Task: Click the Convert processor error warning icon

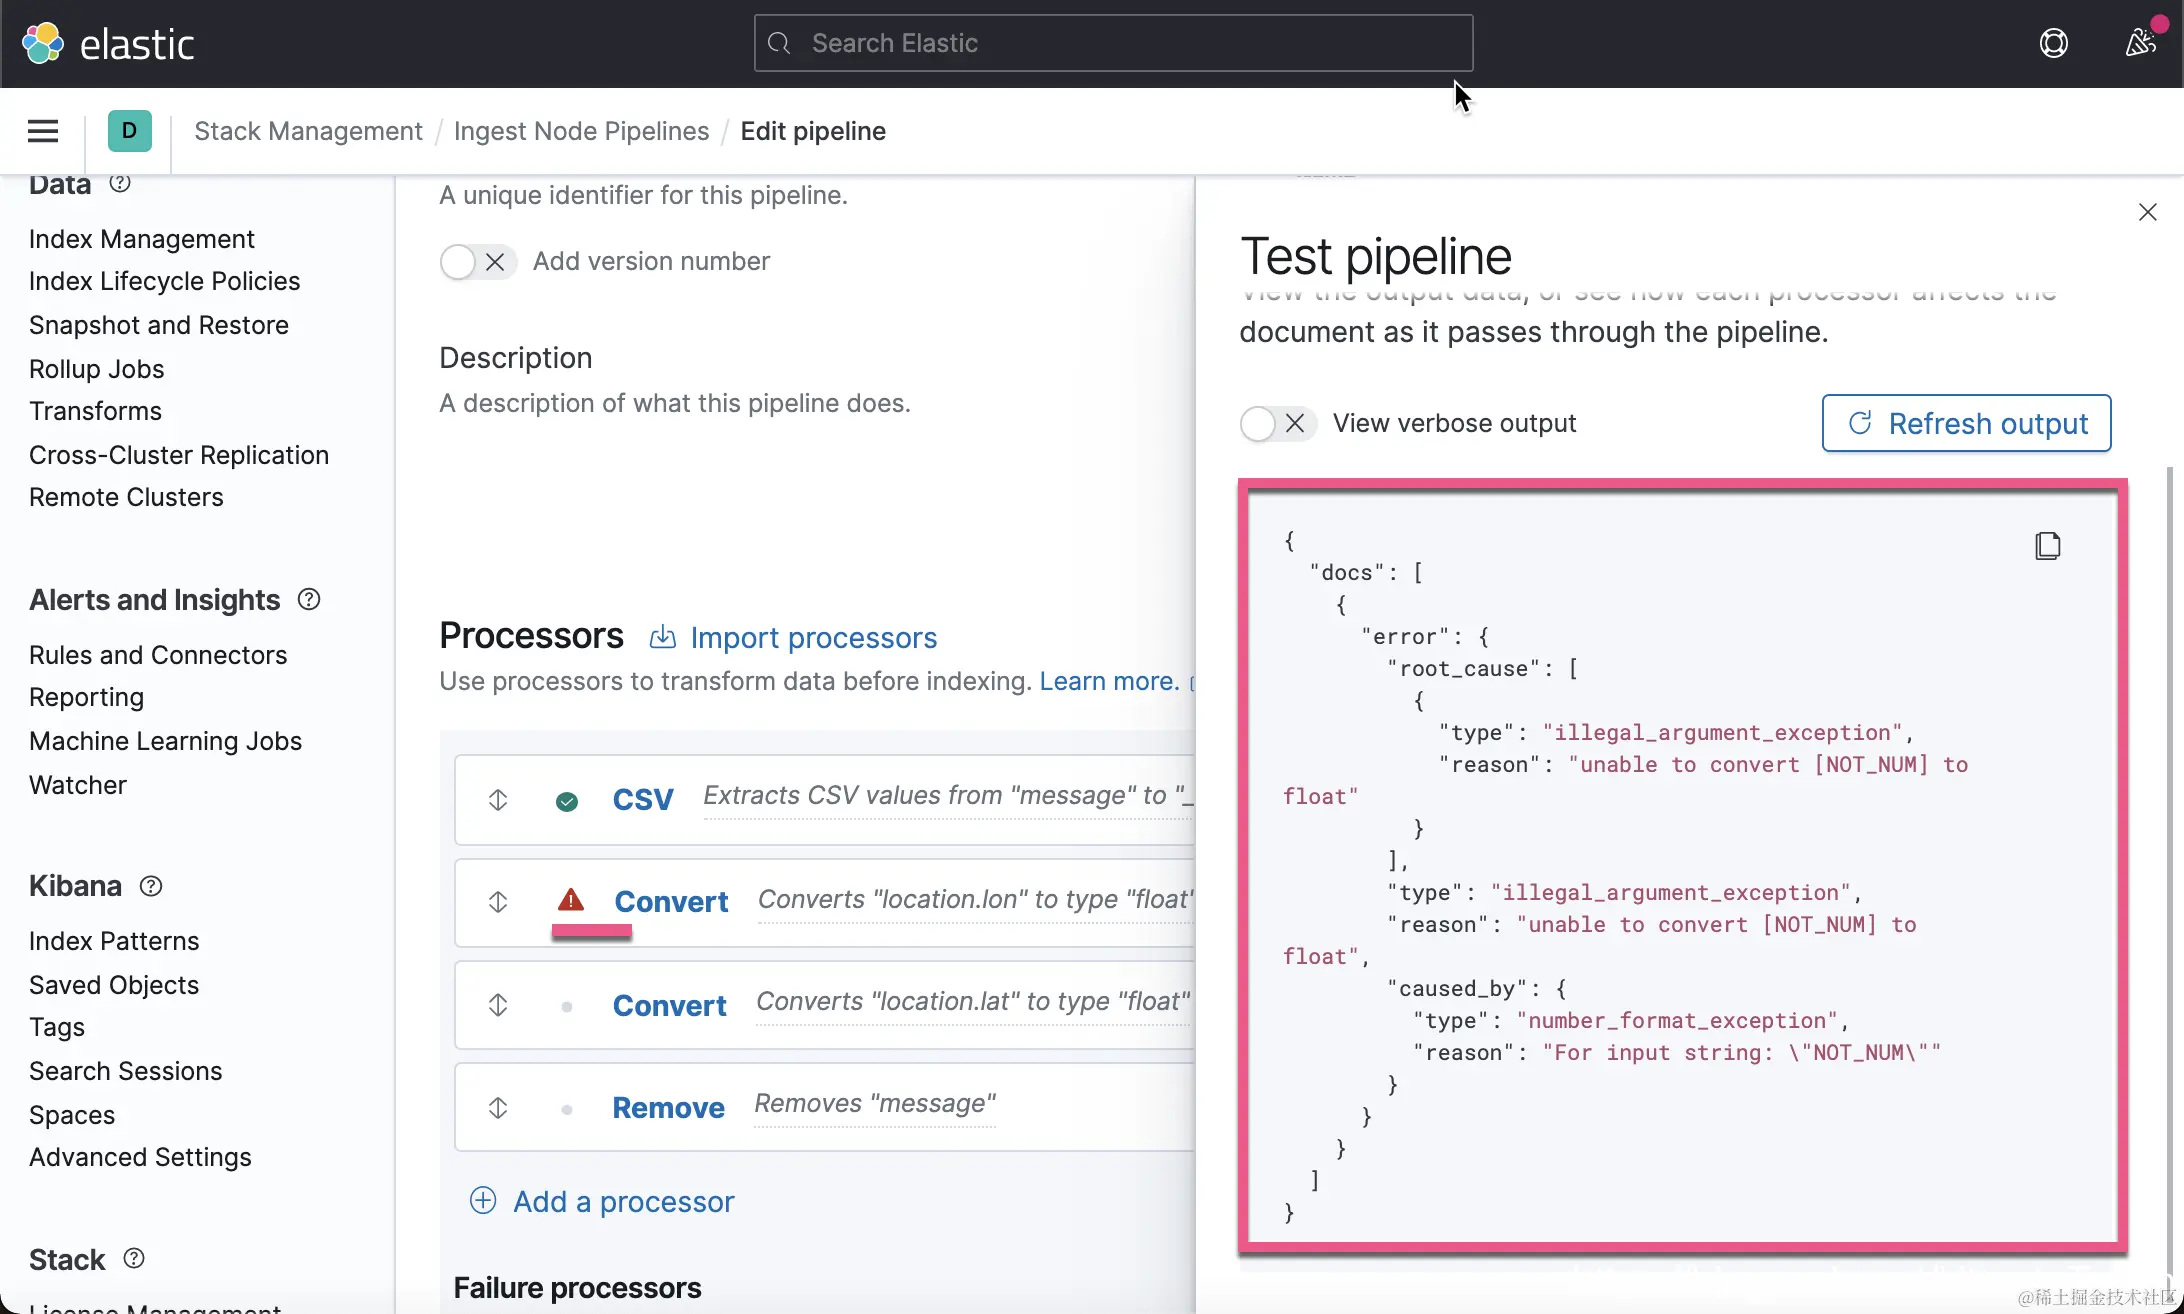Action: (570, 900)
